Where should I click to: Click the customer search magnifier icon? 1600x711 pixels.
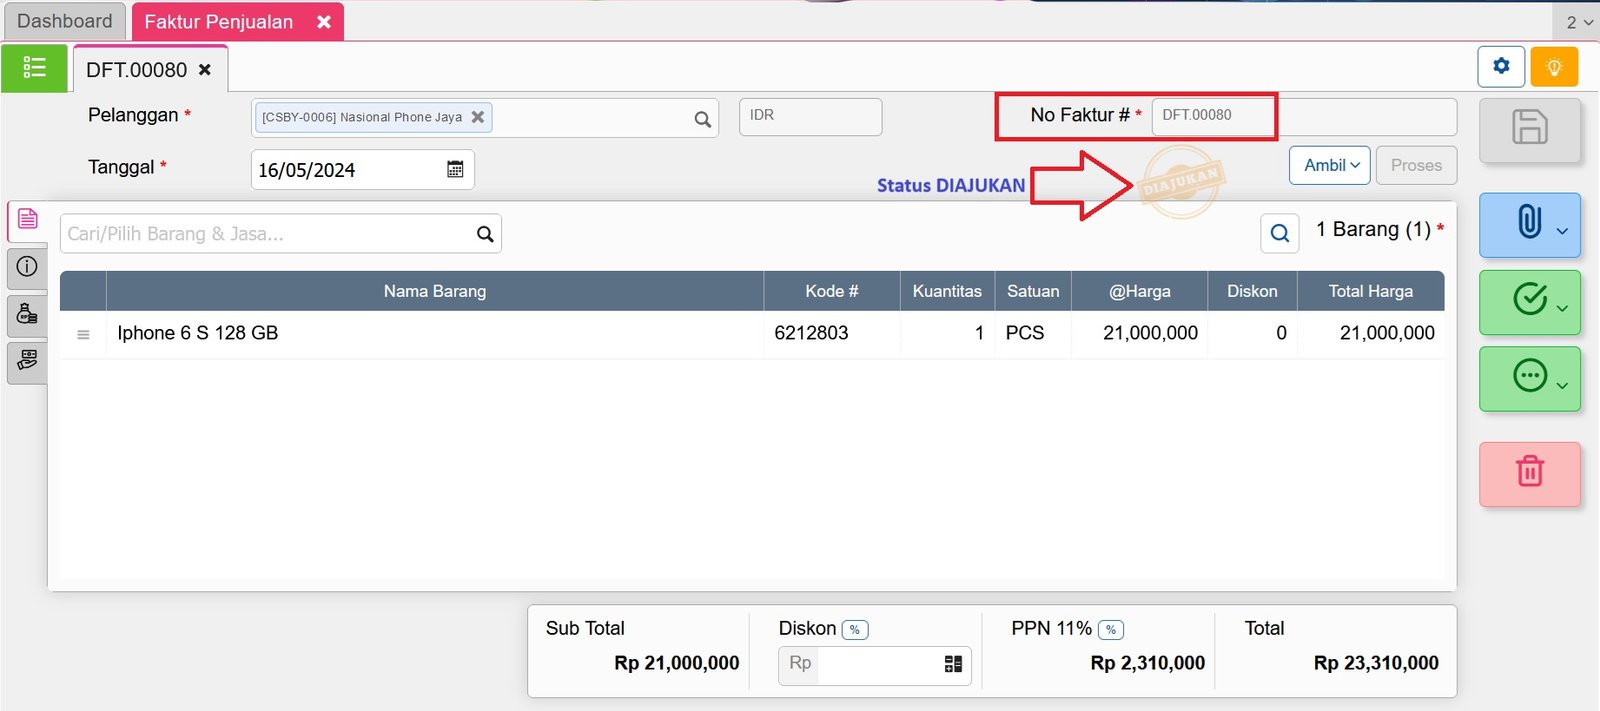(x=703, y=119)
